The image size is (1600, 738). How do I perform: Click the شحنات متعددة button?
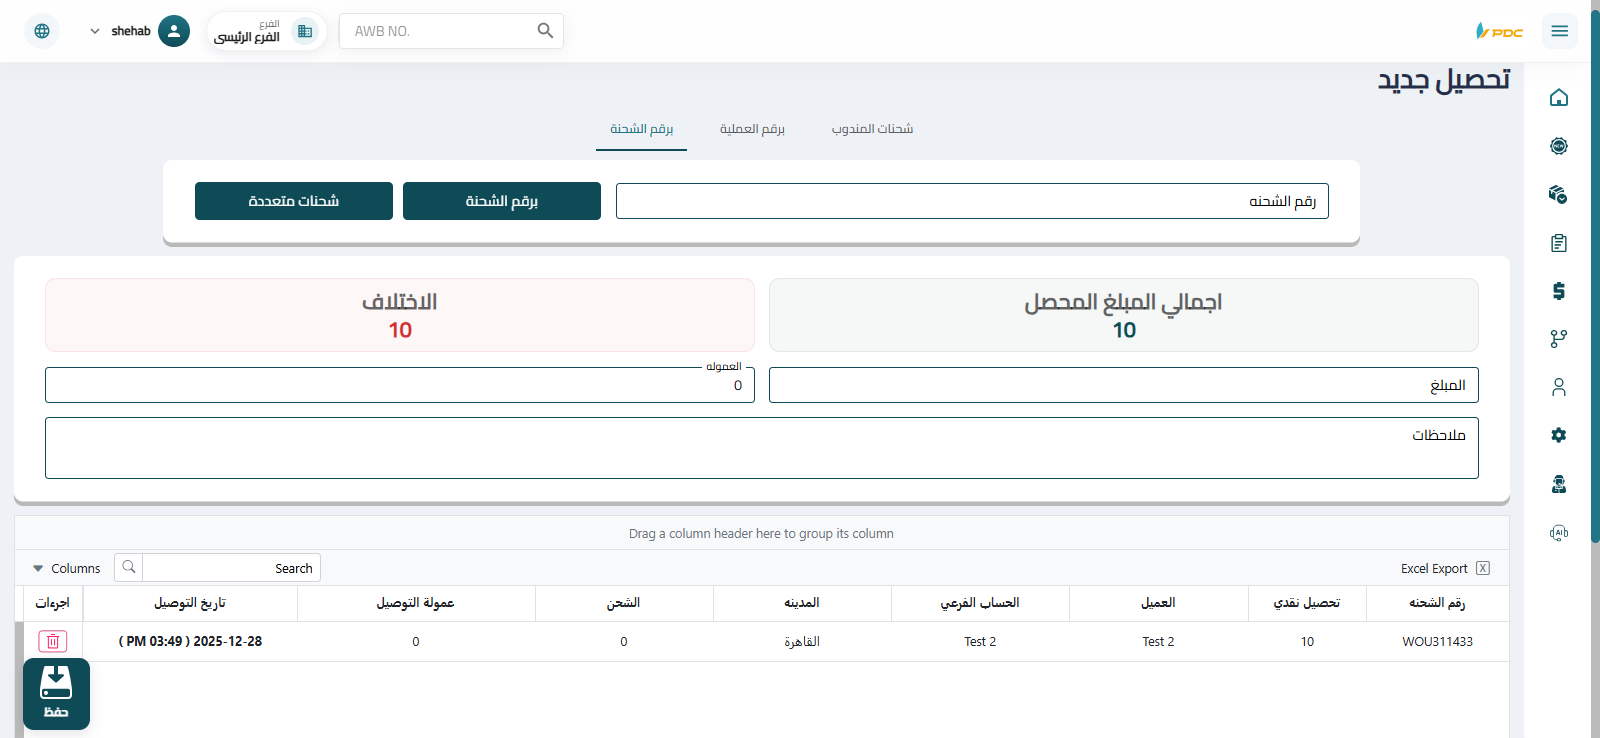coord(294,201)
